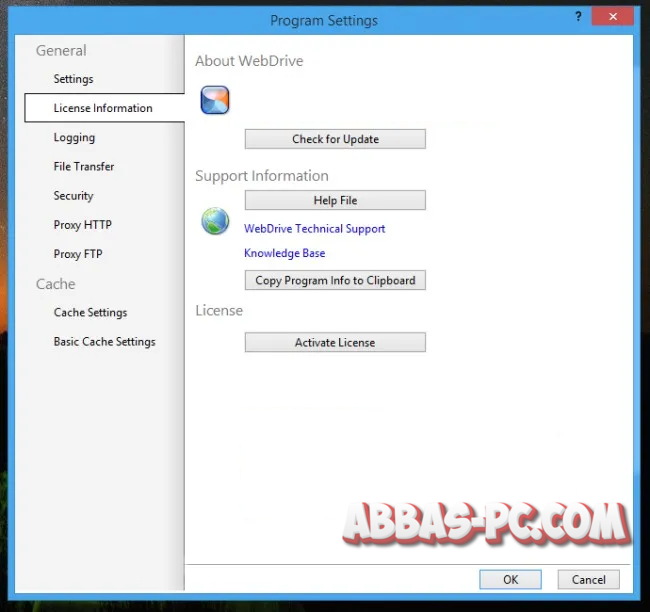This screenshot has width=650, height=612.
Task: Open File Transfer settings
Action: 84,166
